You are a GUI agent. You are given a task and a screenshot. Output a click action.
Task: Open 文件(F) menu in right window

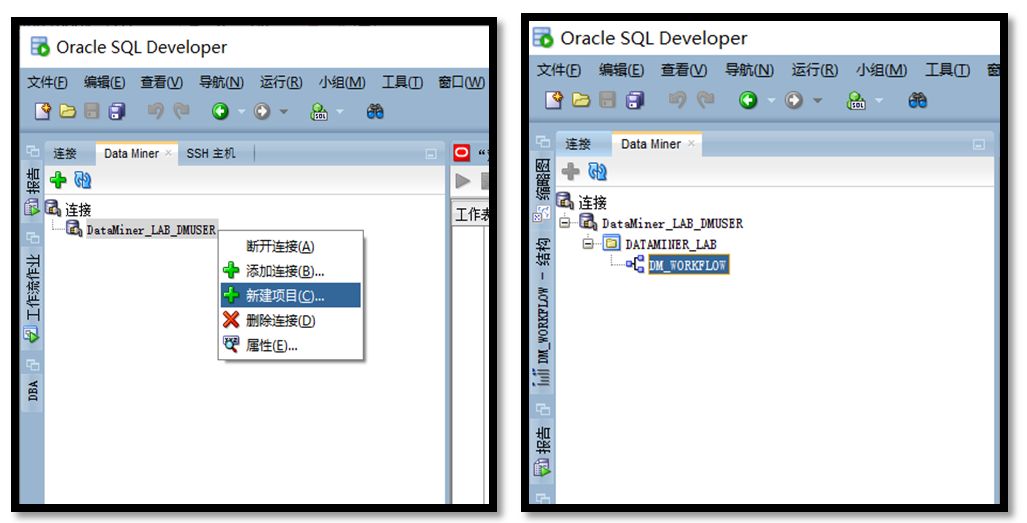coord(559,70)
